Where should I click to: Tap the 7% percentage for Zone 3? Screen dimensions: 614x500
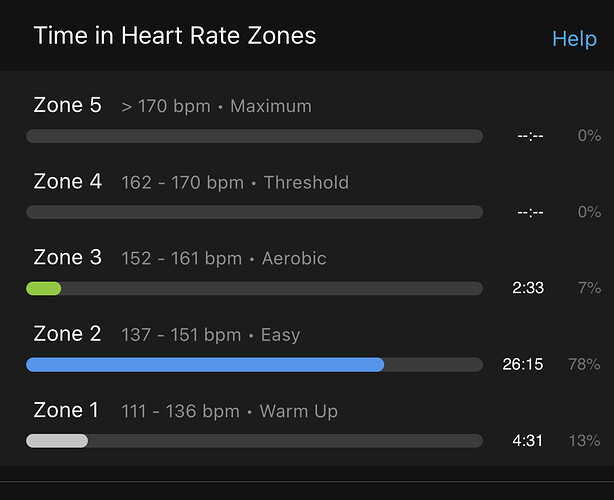pyautogui.click(x=589, y=288)
